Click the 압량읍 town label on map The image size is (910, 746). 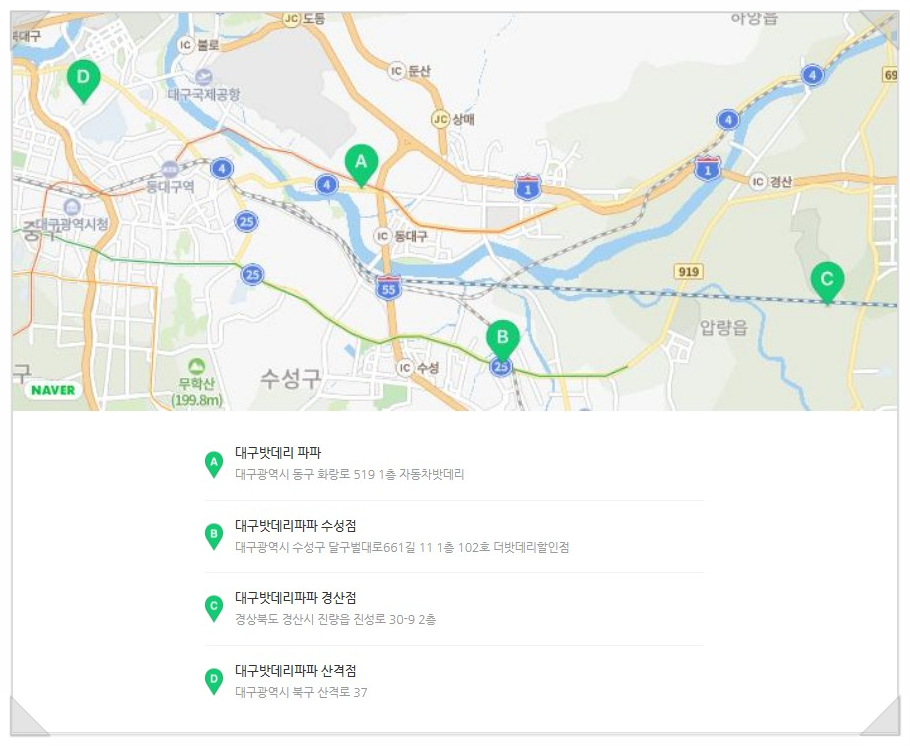723,328
